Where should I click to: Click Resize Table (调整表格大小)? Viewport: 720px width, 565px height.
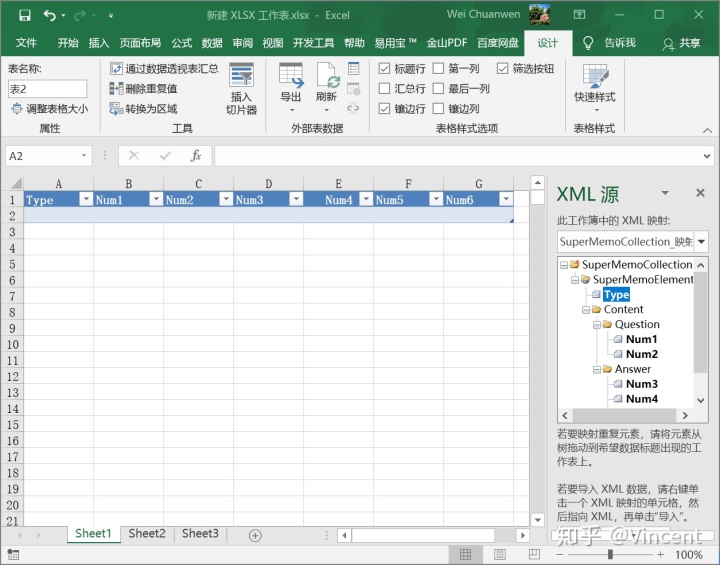[x=50, y=109]
